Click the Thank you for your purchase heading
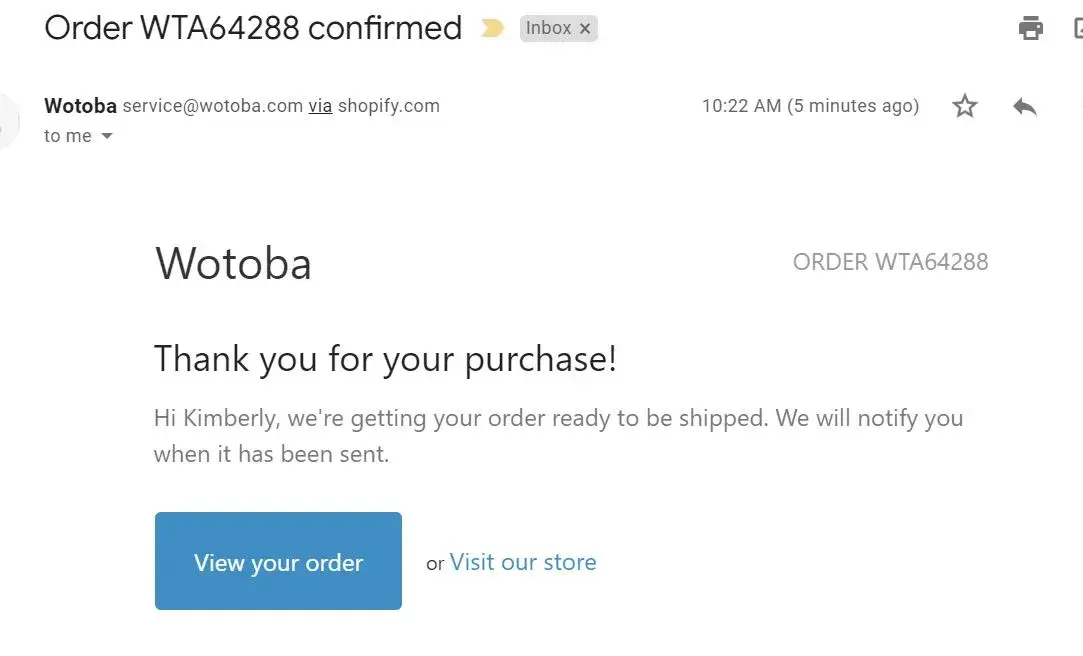Screen dimensions: 1083x656 [x=385, y=358]
